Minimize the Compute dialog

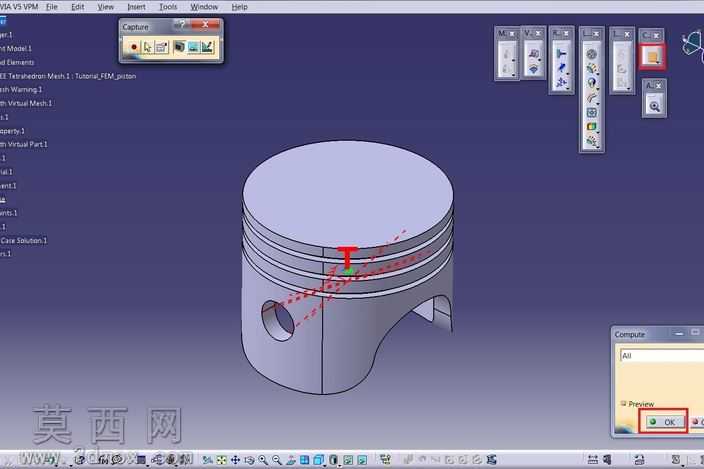click(x=679, y=333)
